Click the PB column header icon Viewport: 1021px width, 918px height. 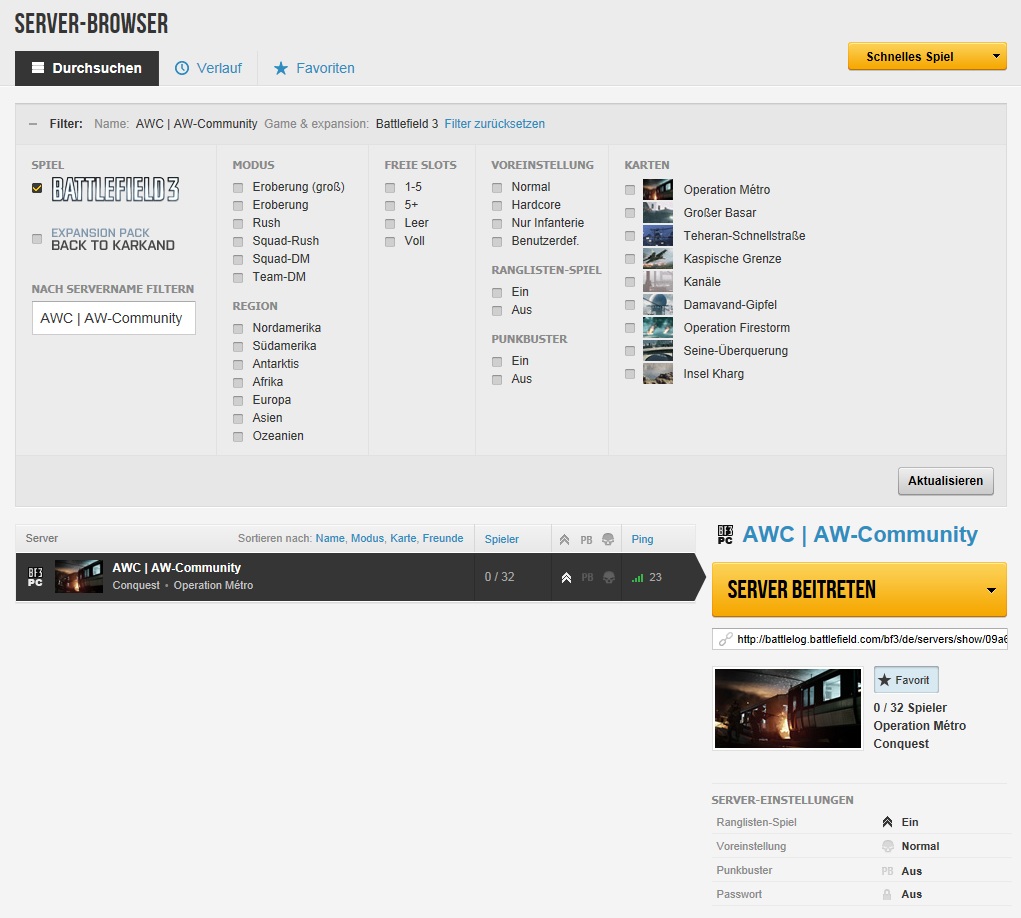click(586, 539)
